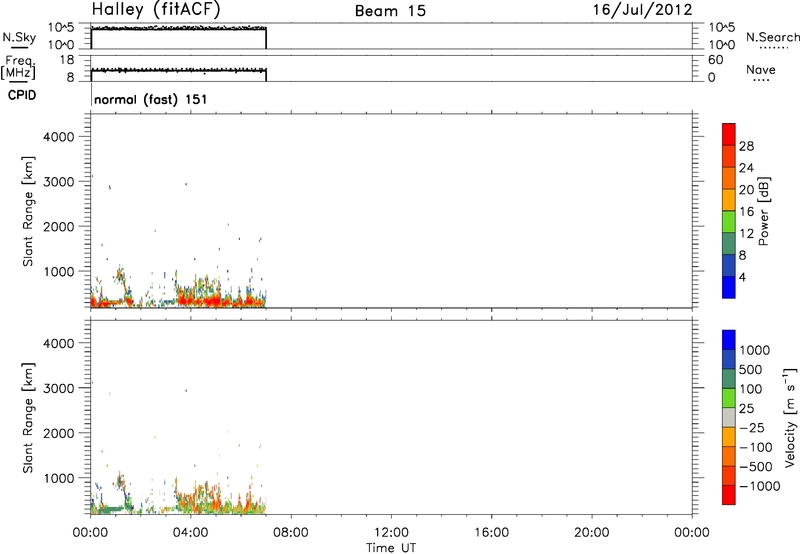Viewport: 800px width, 554px height.
Task: Click the 'N.Sky' legend label
Action: click(19, 37)
